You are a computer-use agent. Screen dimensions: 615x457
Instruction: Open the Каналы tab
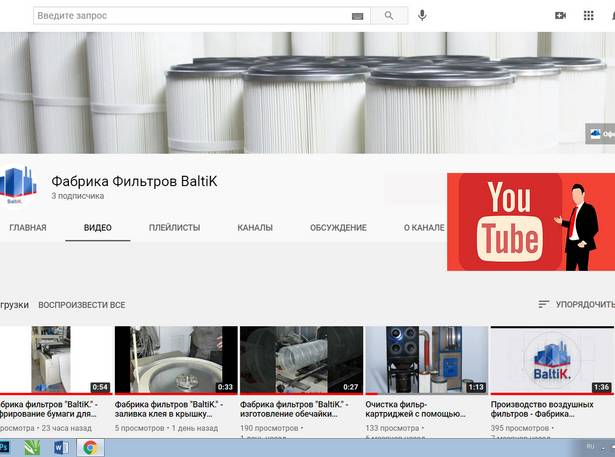255,228
